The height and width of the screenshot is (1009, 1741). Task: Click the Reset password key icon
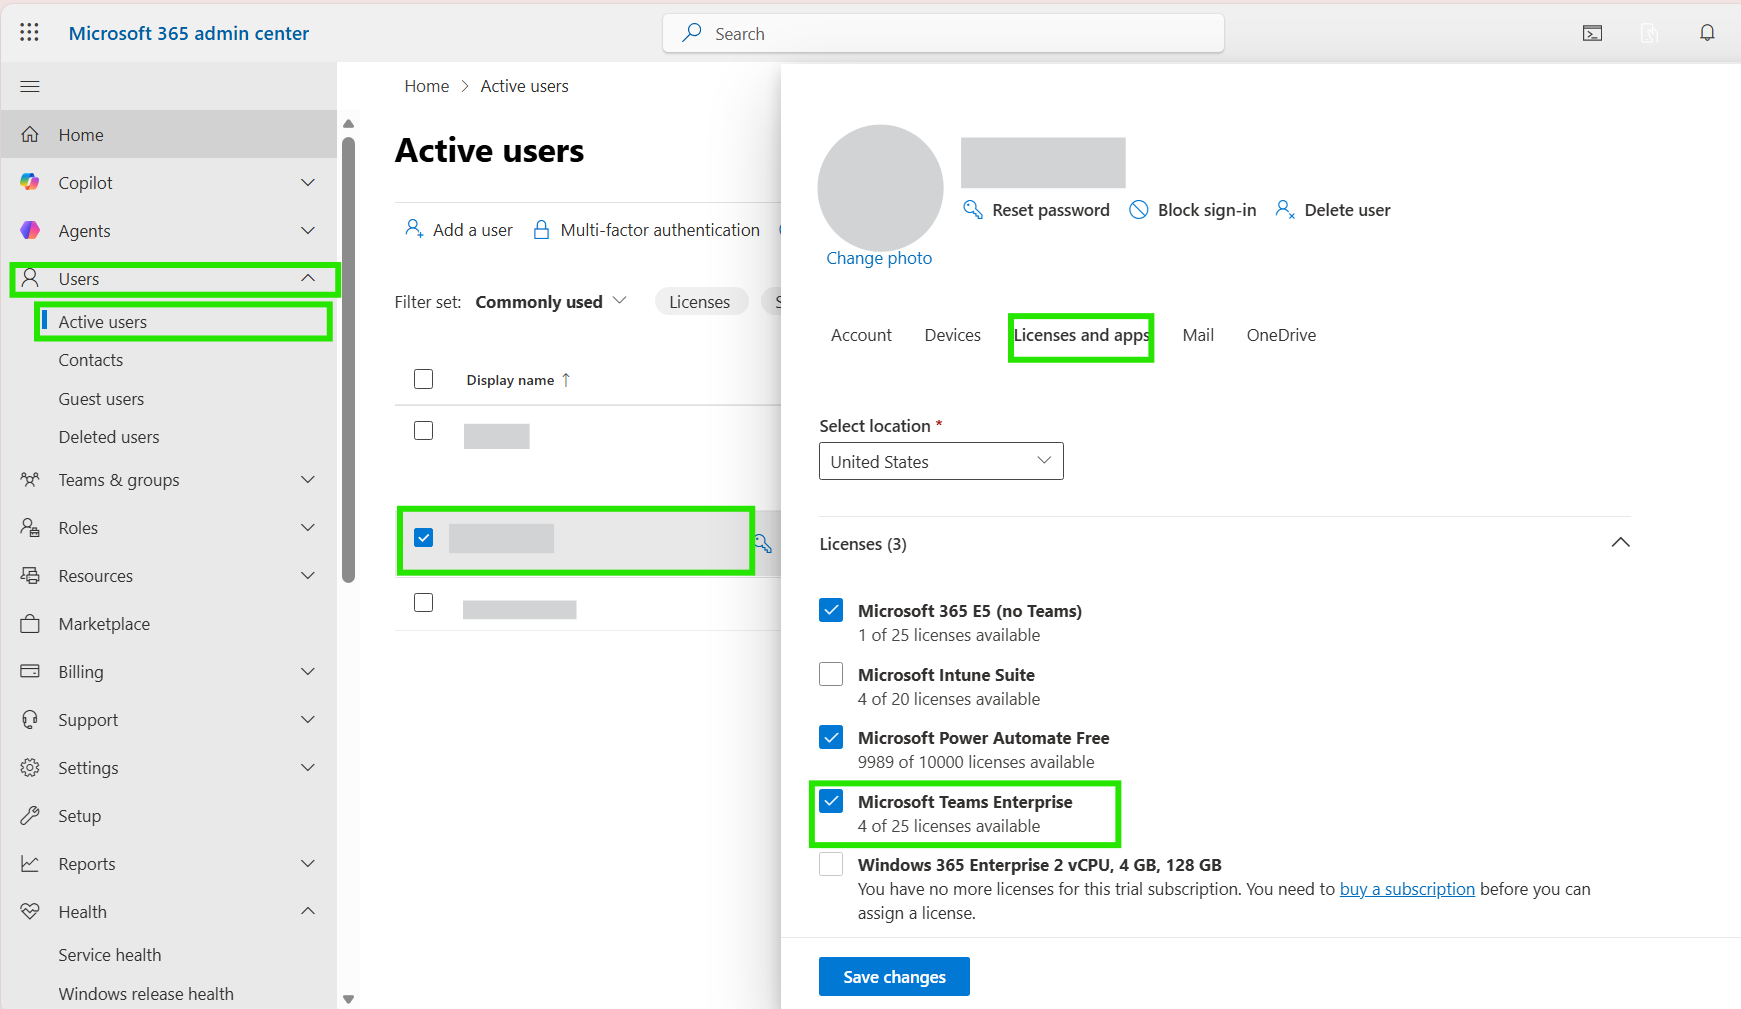point(972,209)
